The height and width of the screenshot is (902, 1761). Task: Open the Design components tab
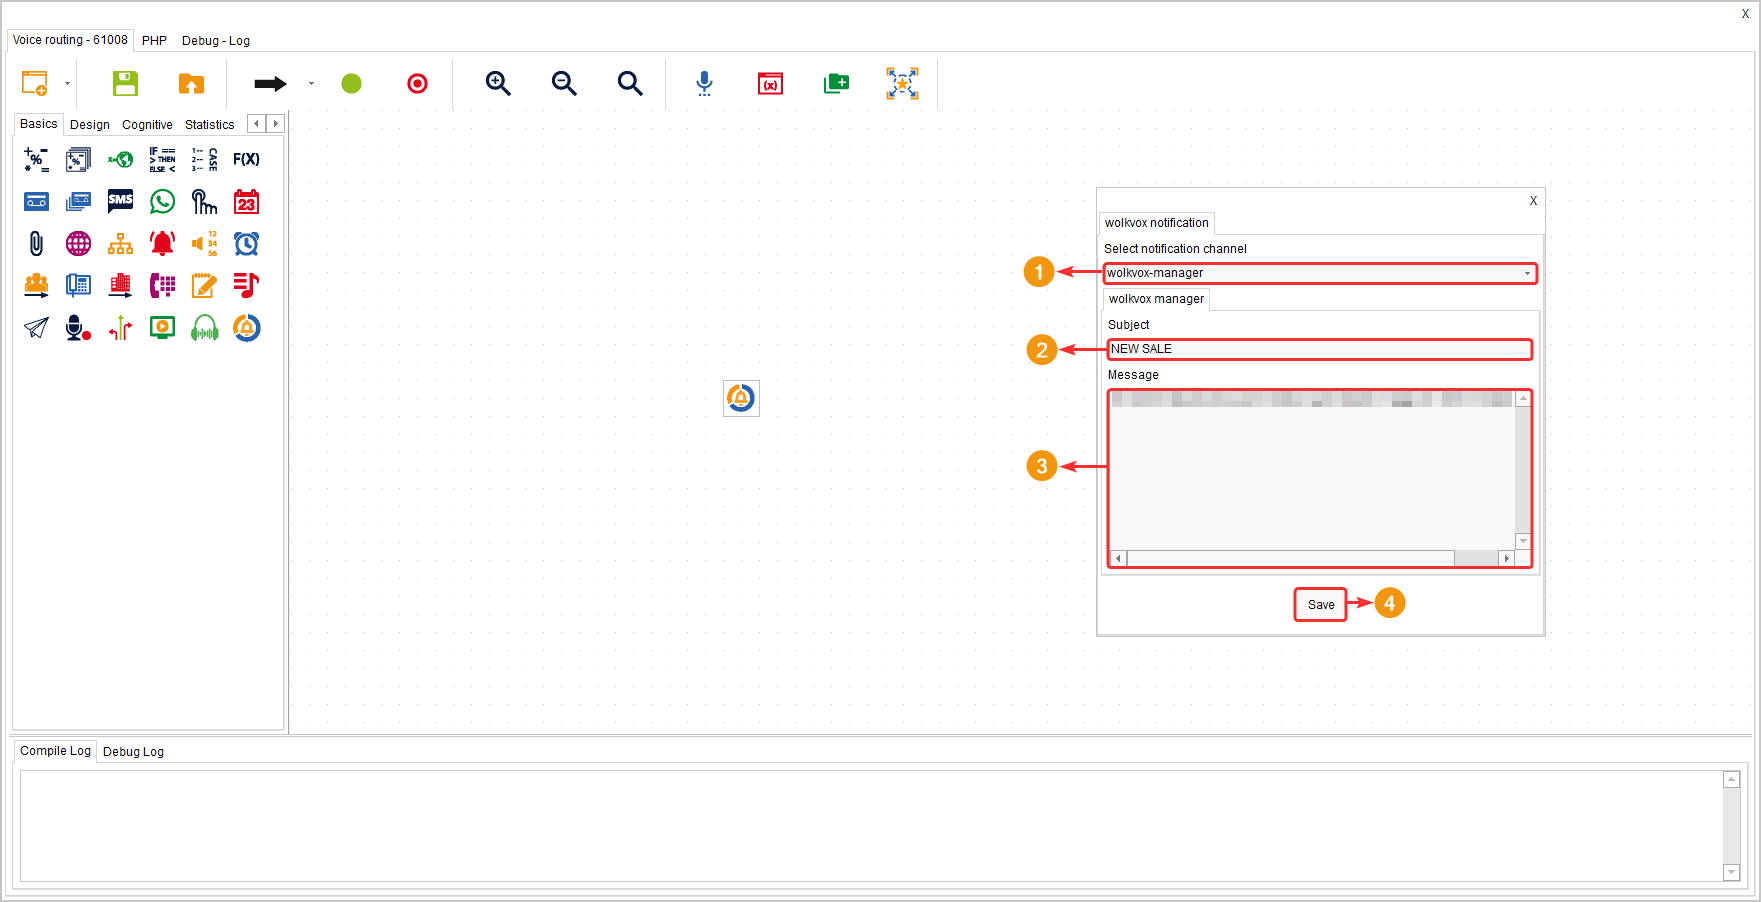point(90,125)
